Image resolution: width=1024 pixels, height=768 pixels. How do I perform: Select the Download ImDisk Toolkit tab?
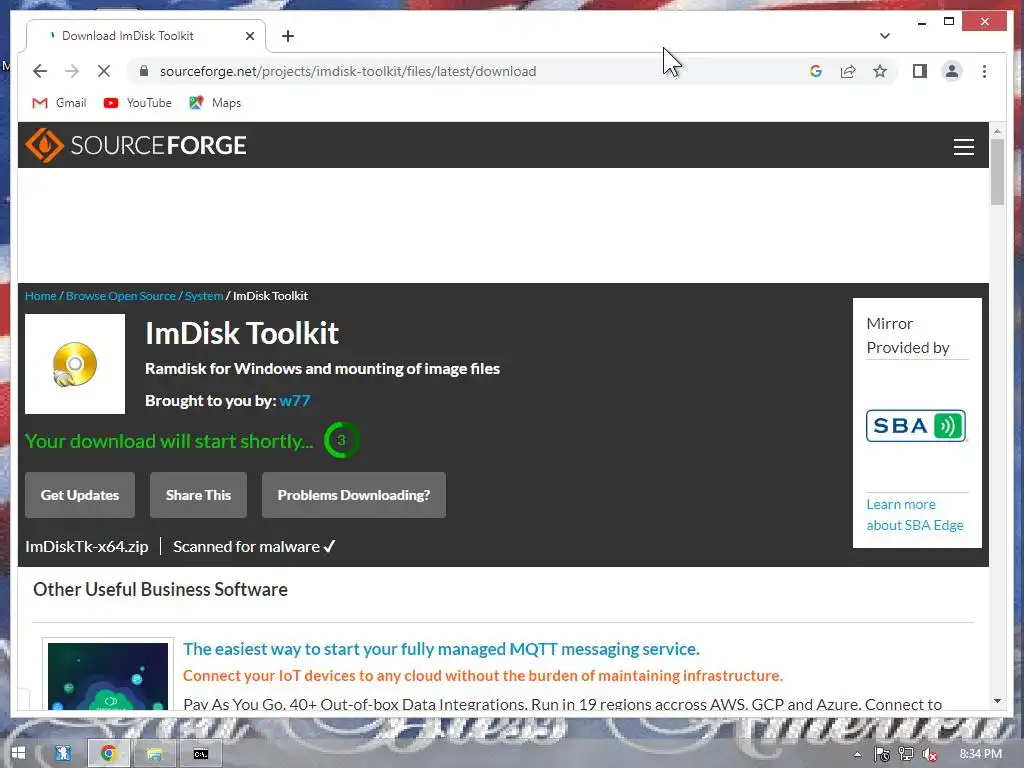[146, 36]
